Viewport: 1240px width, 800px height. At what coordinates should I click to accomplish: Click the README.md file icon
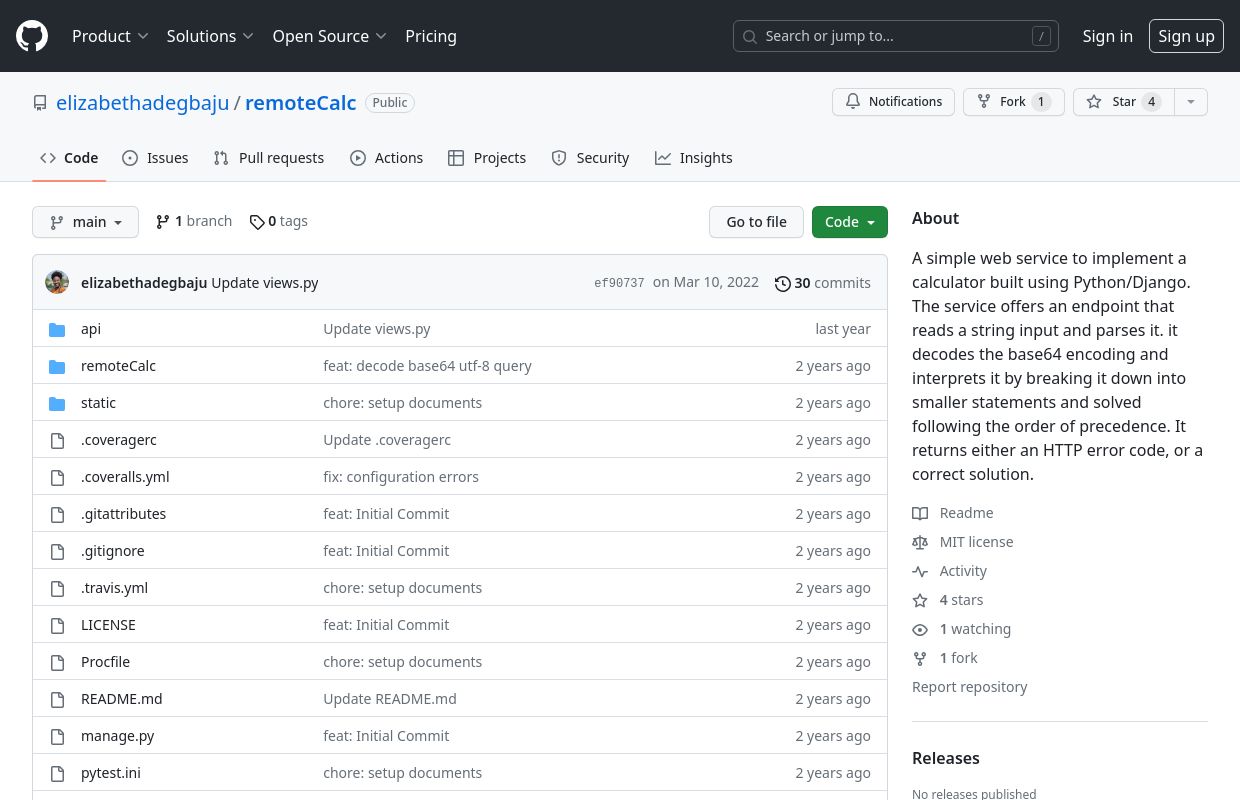coord(57,699)
